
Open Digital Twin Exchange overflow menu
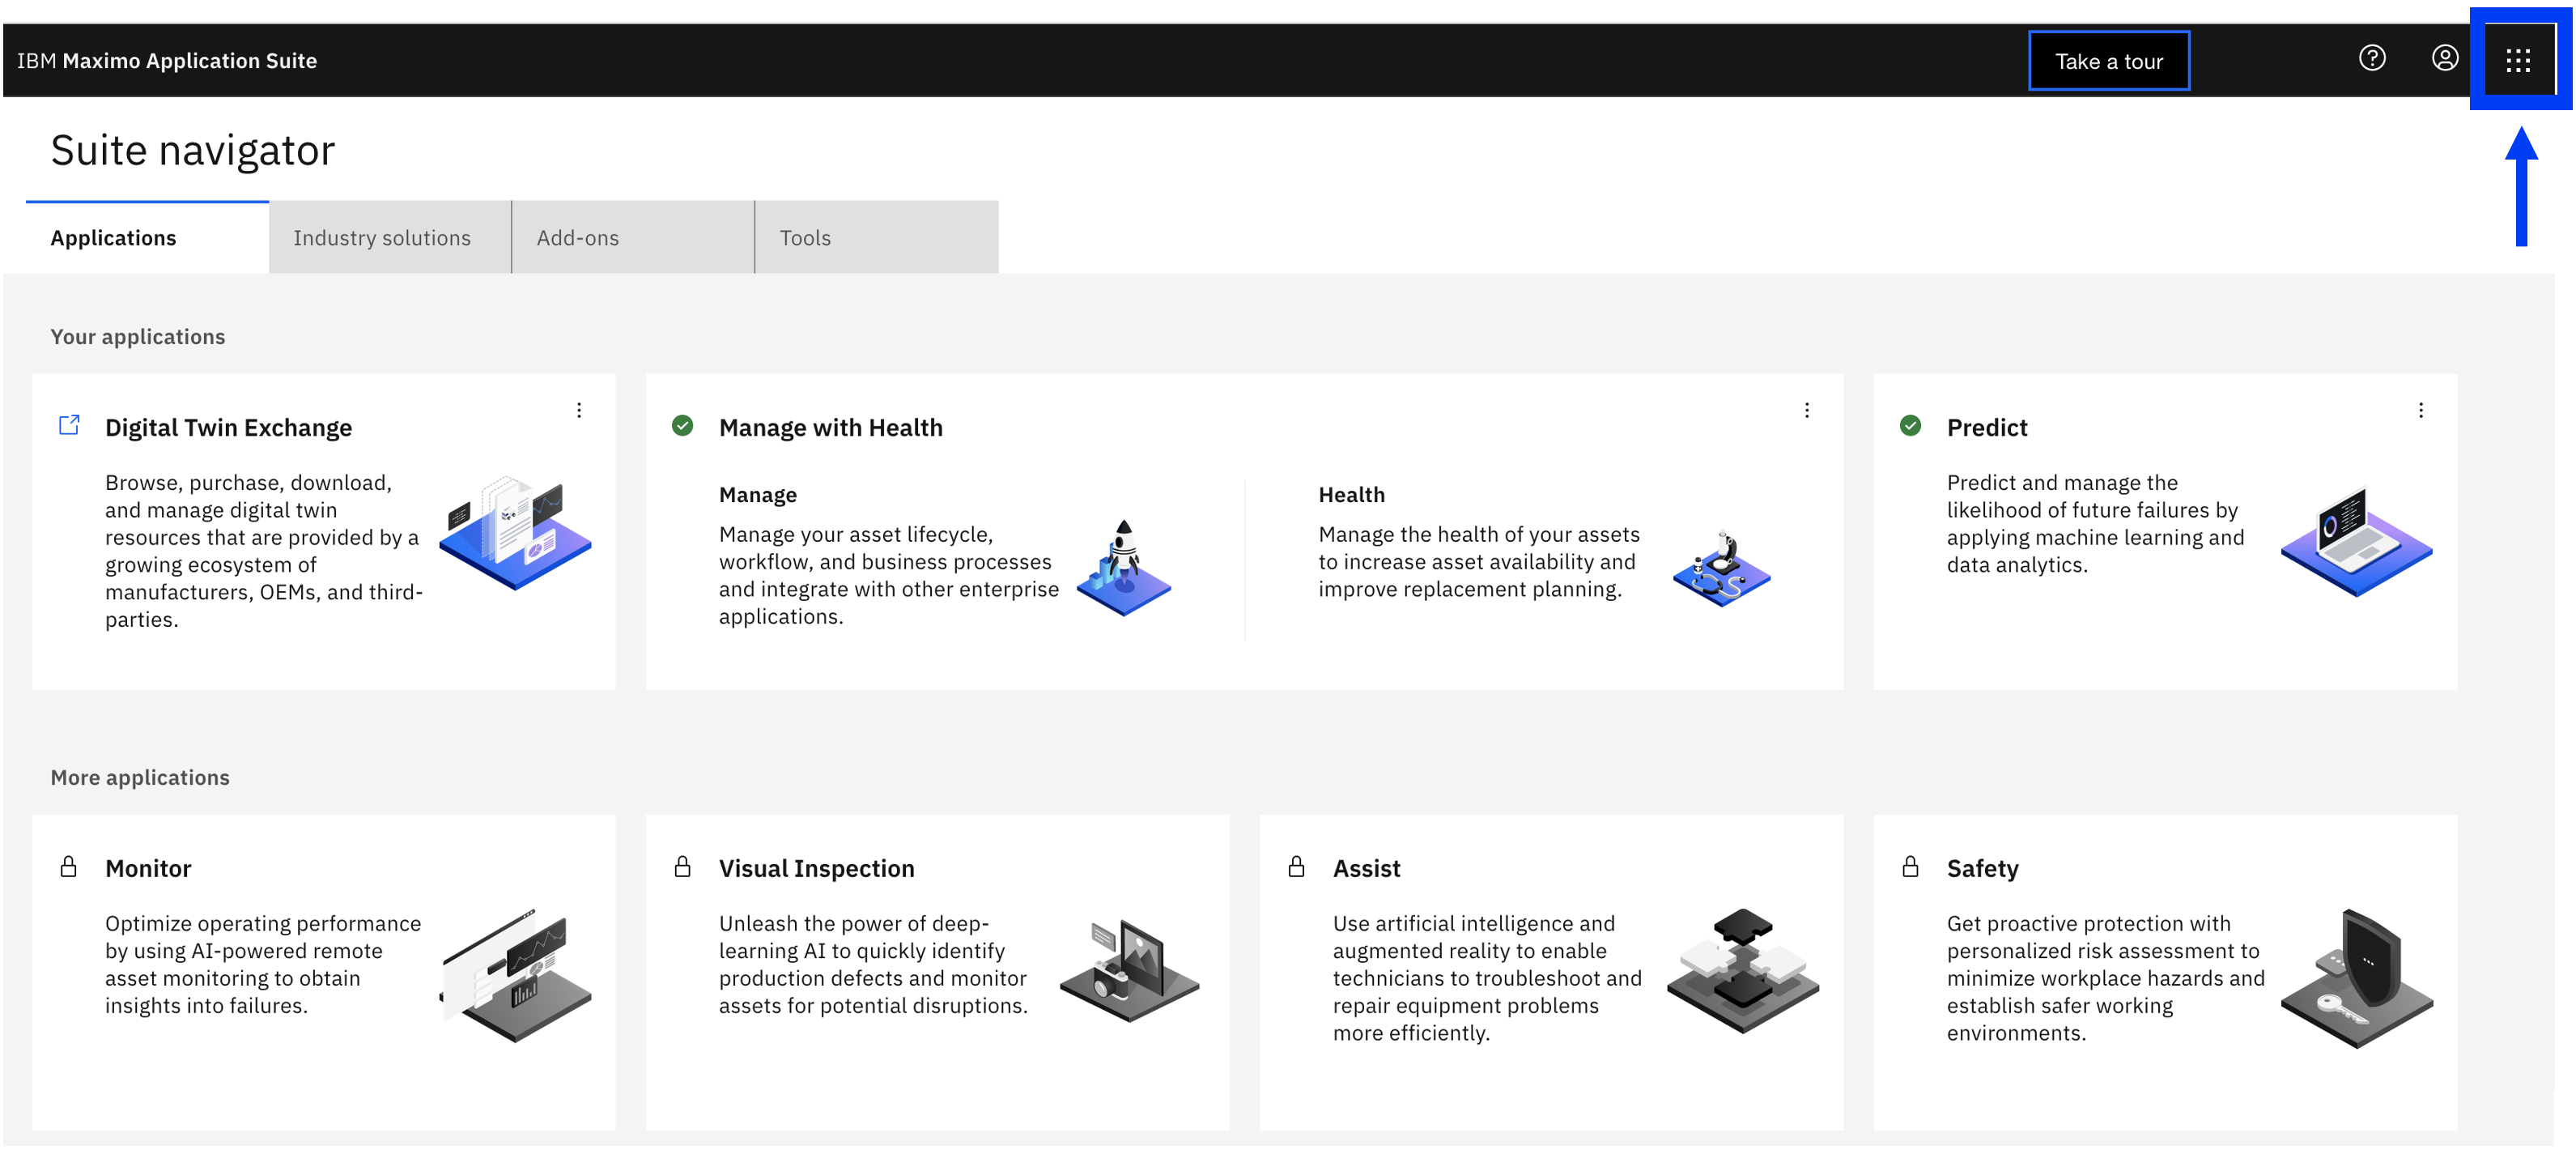[x=579, y=410]
